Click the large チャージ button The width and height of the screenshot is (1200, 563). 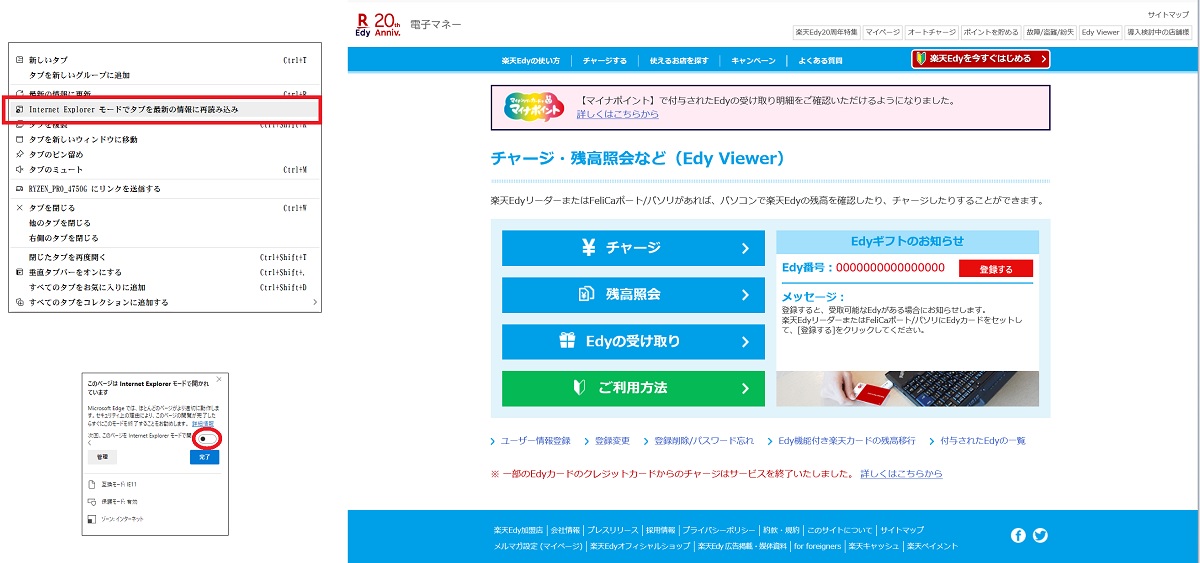[633, 248]
